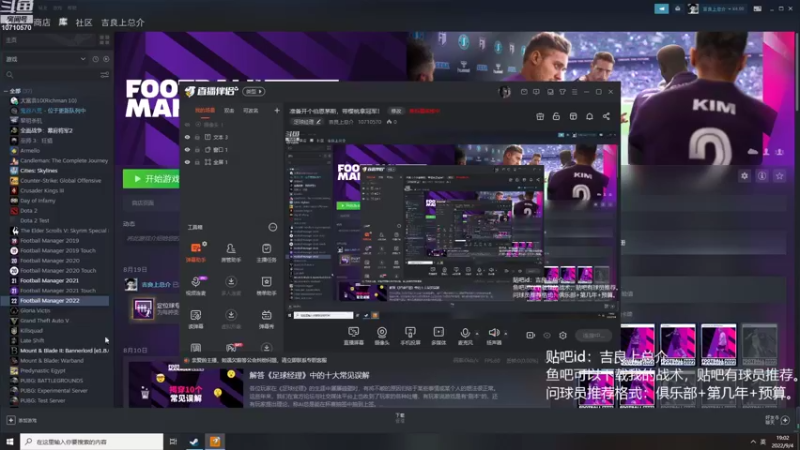Click the streamer avatar in streaming title bar
The width and height of the screenshot is (800, 450).
(x=504, y=92)
